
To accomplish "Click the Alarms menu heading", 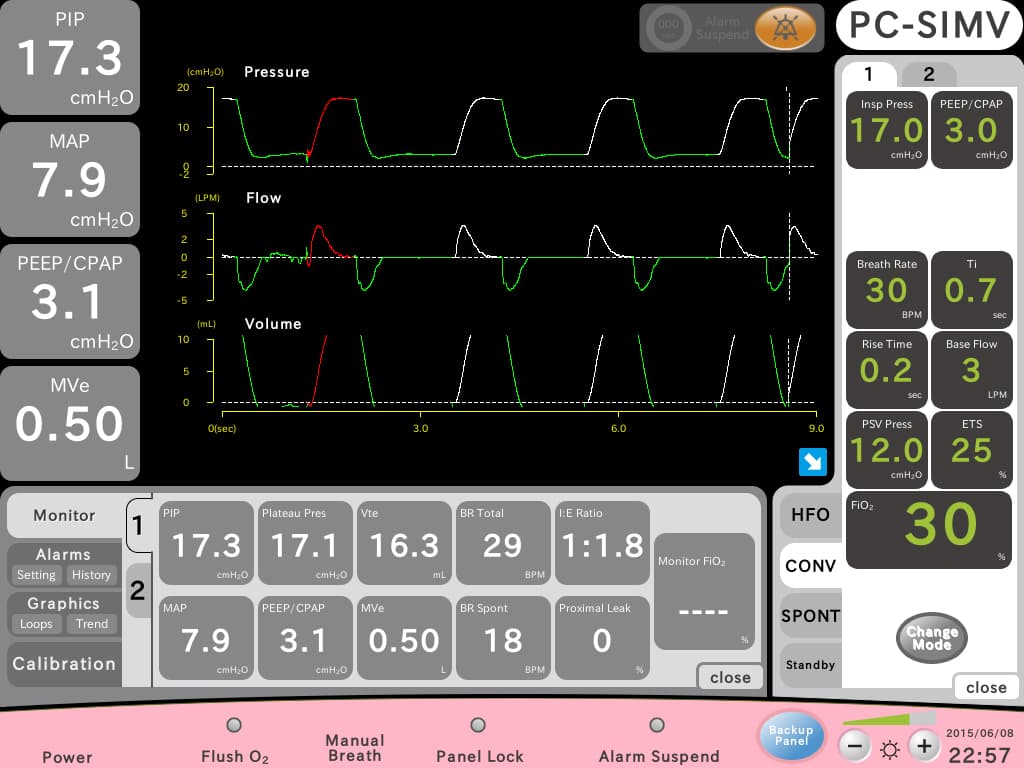I will (63, 554).
